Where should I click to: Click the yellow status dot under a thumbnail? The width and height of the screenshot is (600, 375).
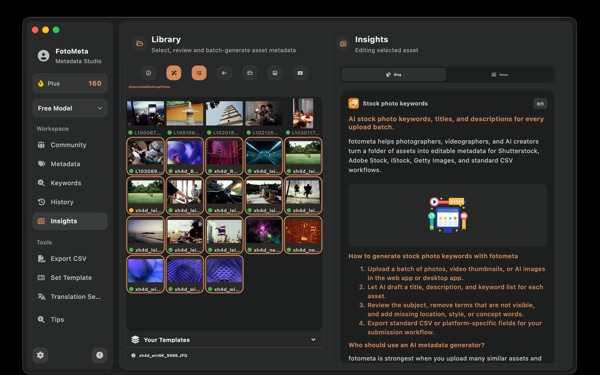coord(131,210)
